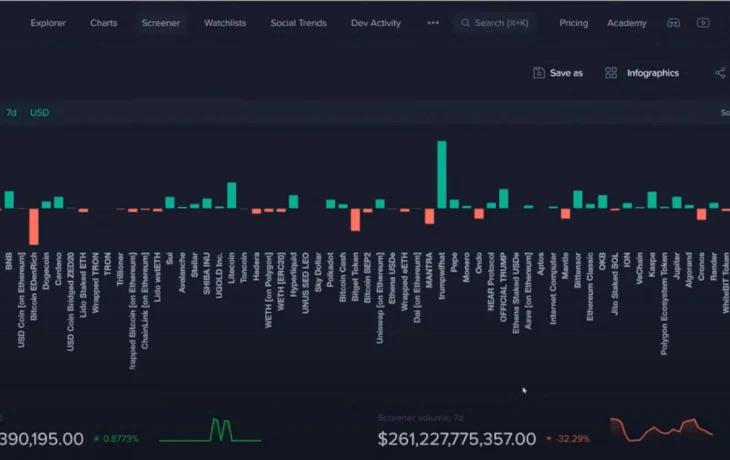This screenshot has width=730, height=460.
Task: Click the Sky Dollar axis label
Action: [318, 272]
